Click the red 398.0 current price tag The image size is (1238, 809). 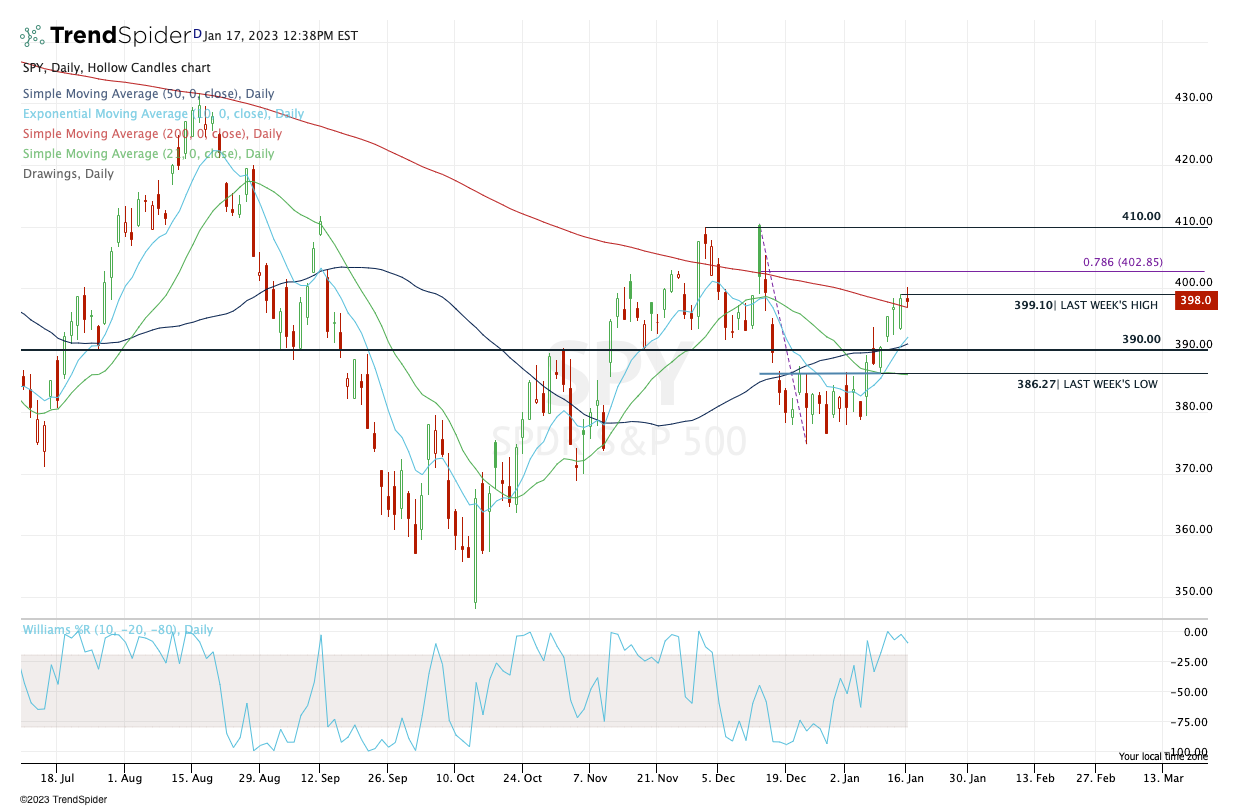point(1196,300)
